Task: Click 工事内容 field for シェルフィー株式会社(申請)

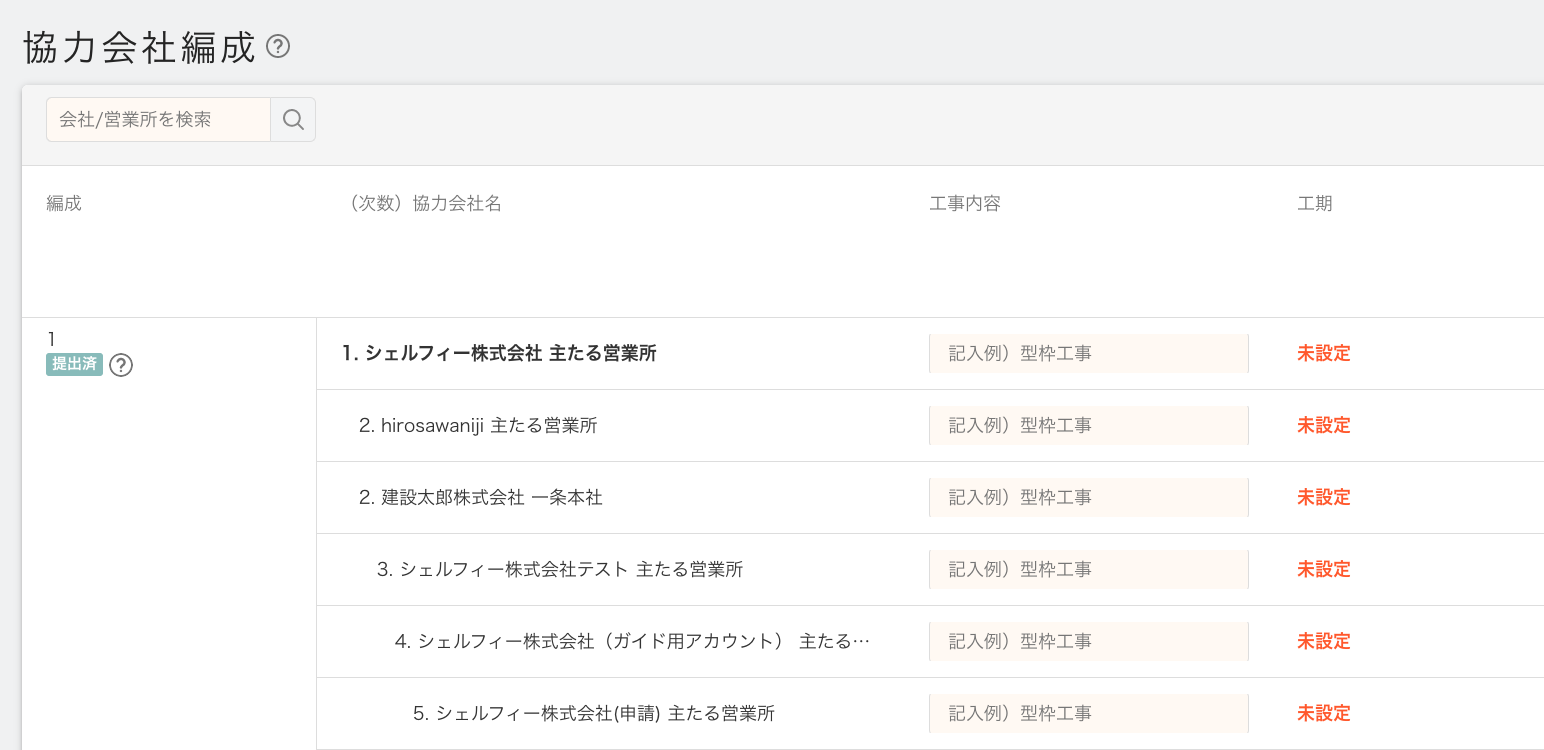Action: click(x=1088, y=713)
